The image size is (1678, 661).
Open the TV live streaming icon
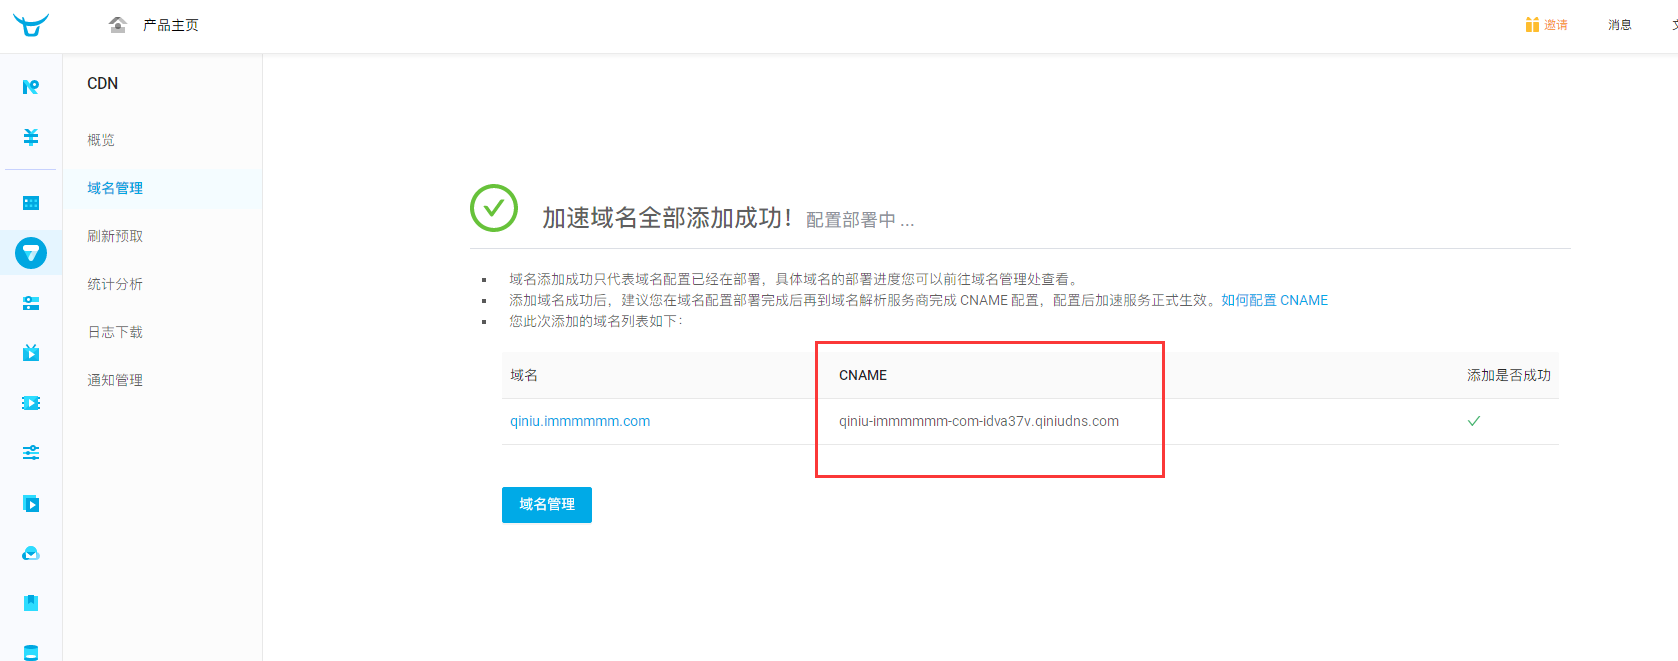click(31, 352)
